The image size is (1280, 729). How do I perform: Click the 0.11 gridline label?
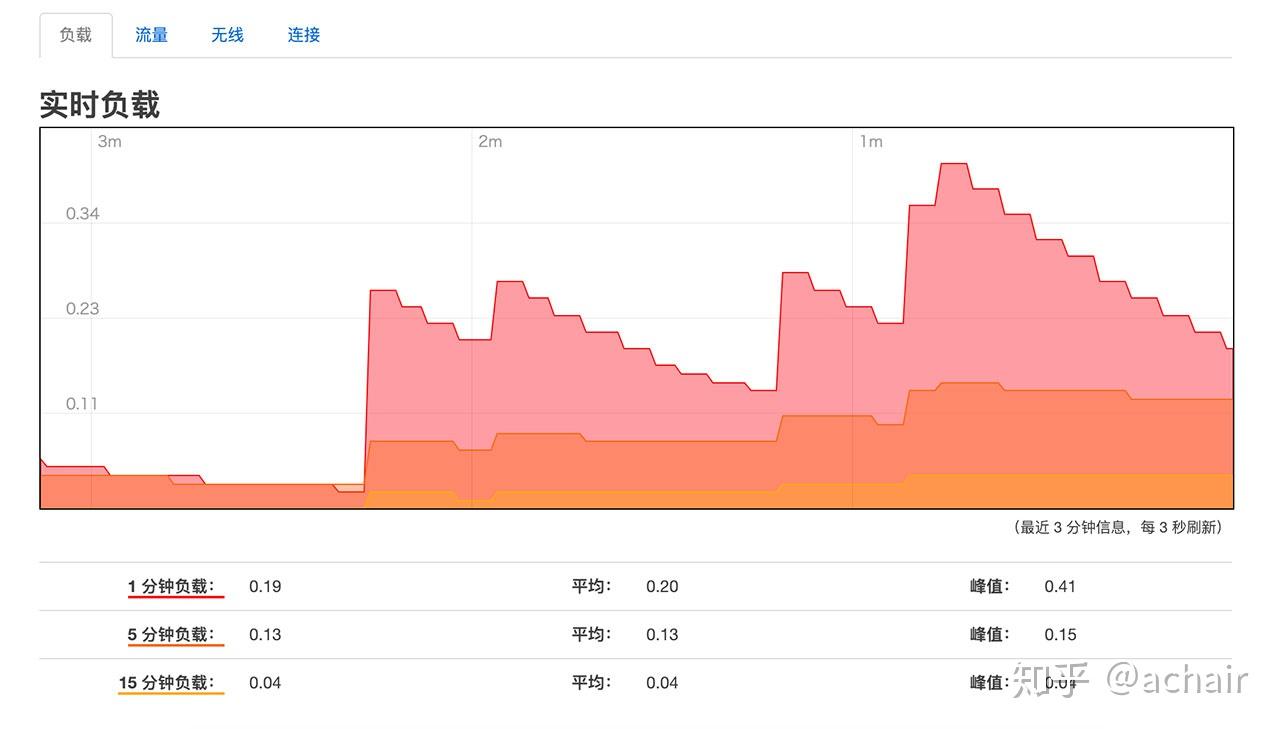(83, 403)
